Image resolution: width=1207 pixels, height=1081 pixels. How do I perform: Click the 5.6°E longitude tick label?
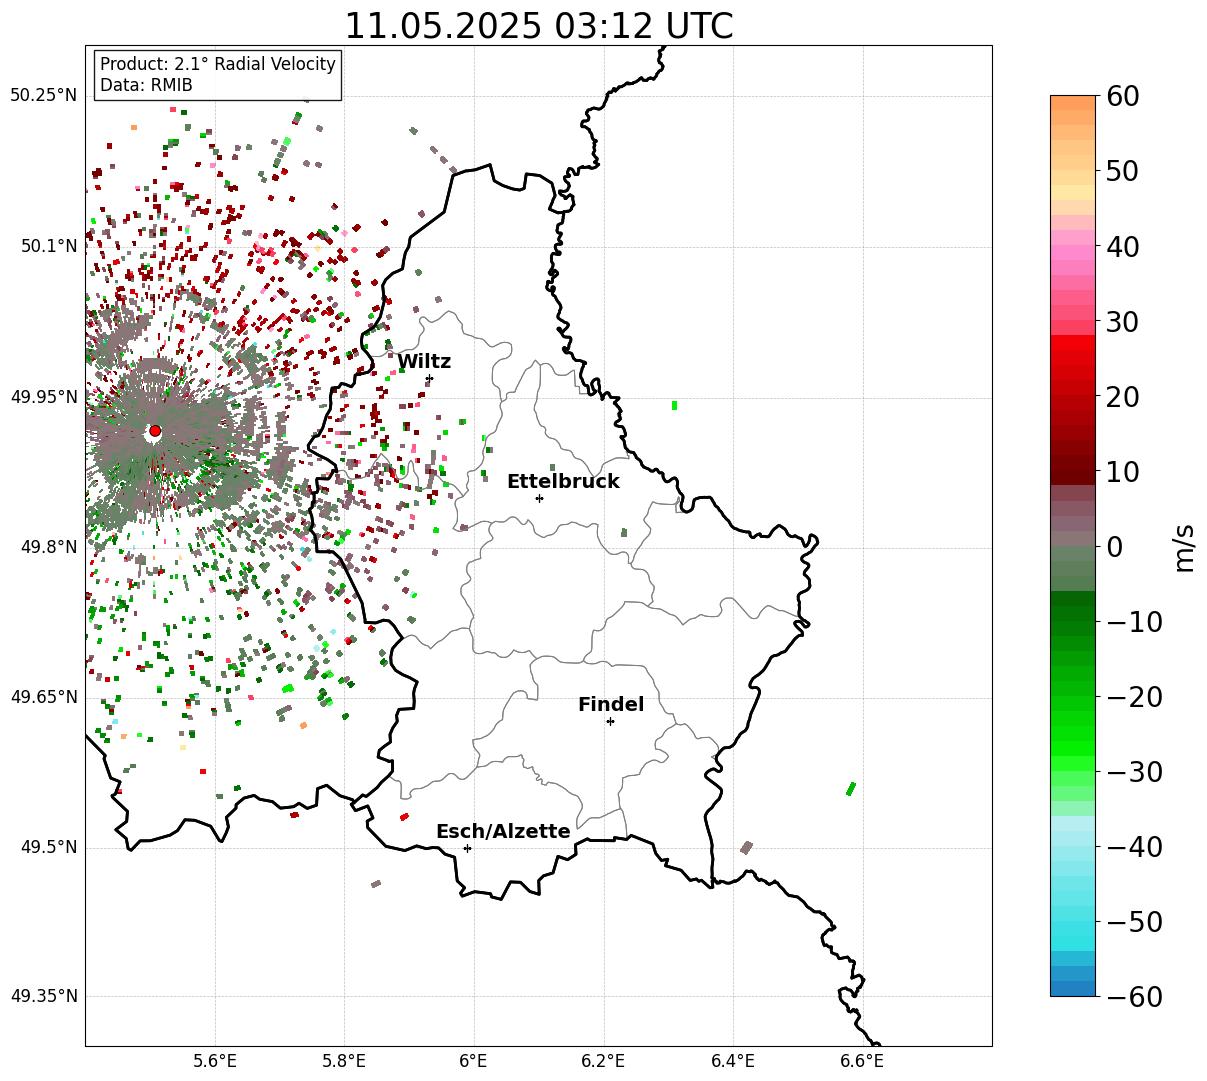pyautogui.click(x=215, y=1062)
